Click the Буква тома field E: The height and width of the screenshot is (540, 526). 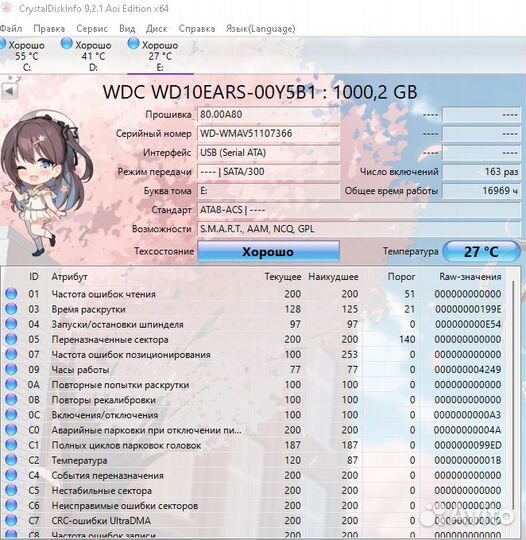pos(268,191)
